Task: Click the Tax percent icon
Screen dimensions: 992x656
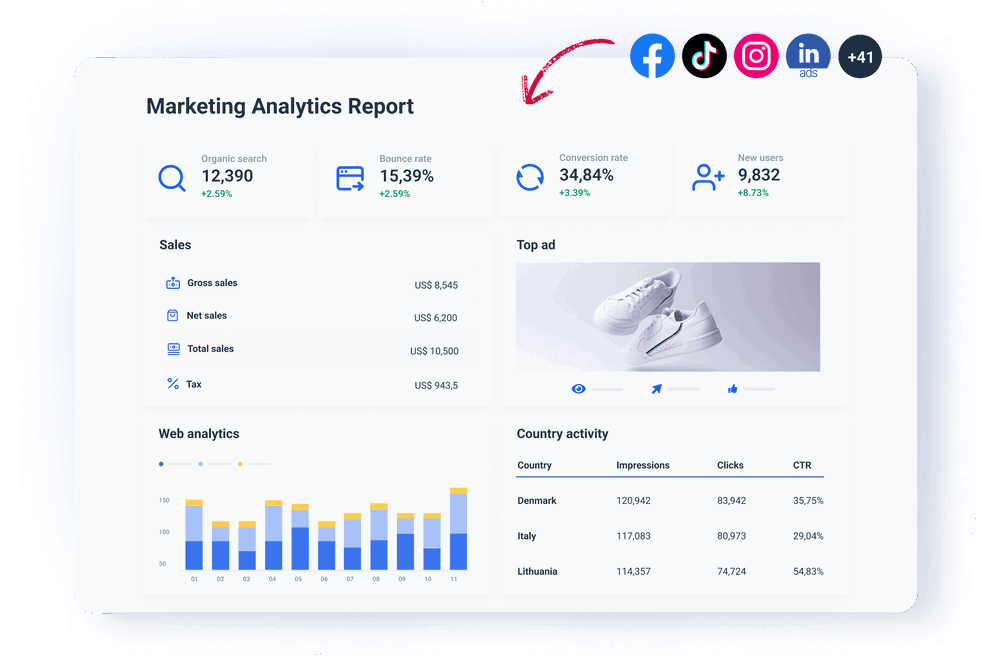Action: [172, 383]
